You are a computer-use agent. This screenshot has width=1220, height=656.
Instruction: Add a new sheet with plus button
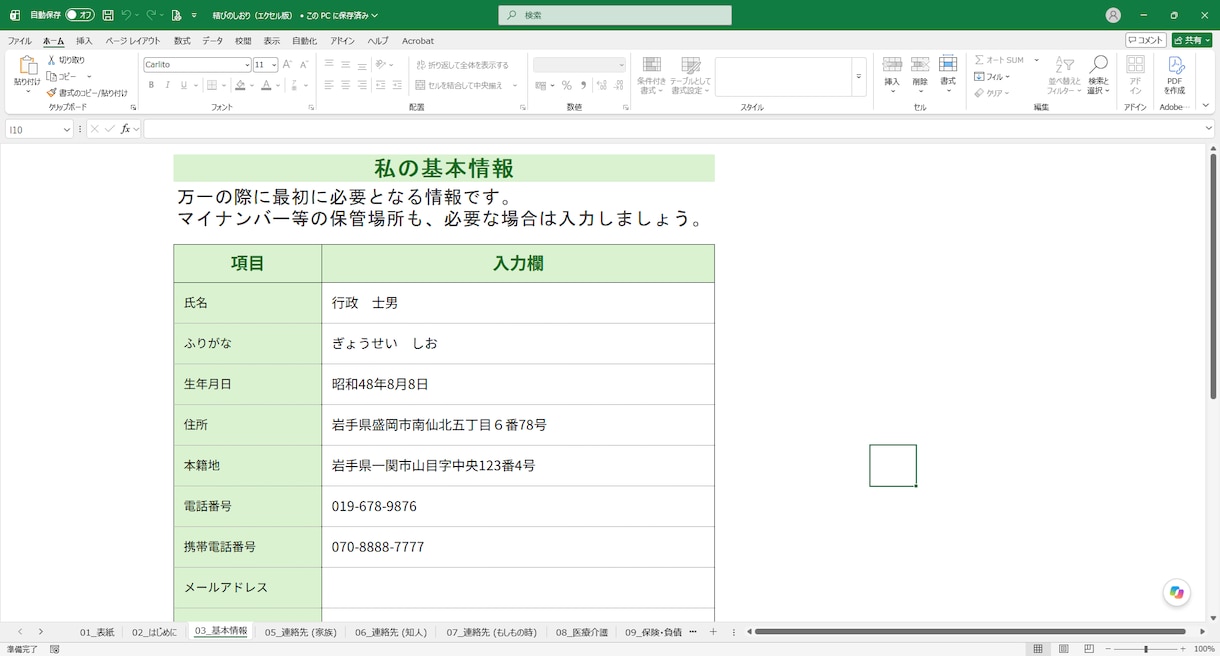[x=713, y=632]
